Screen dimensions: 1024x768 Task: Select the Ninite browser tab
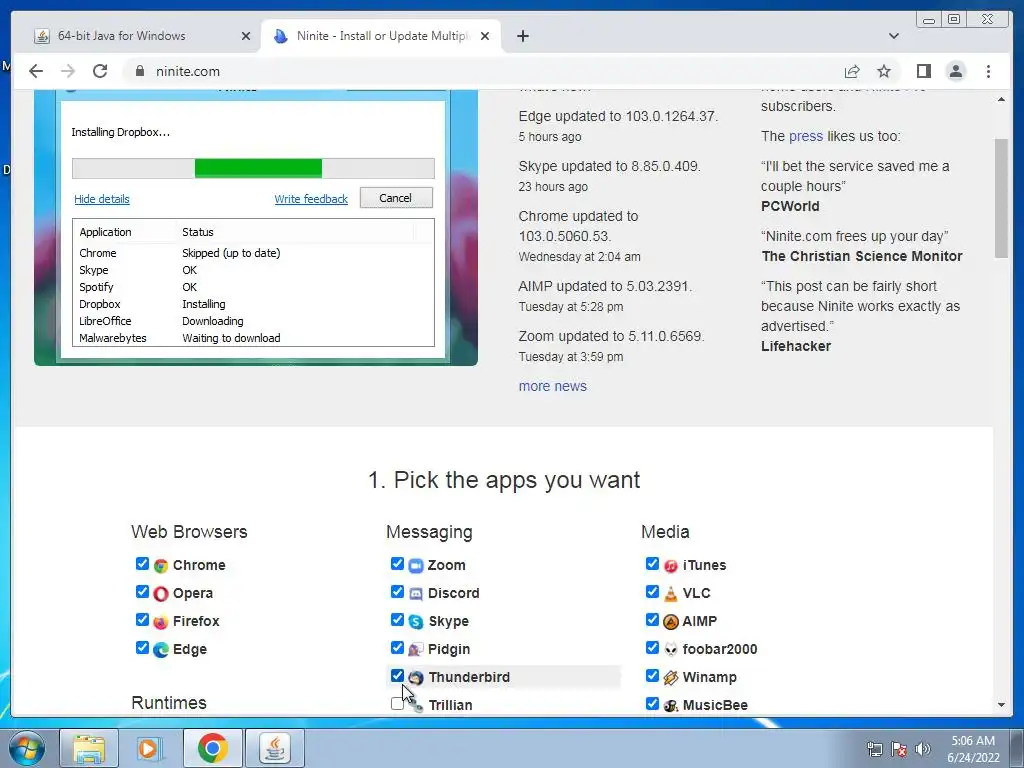(382, 36)
